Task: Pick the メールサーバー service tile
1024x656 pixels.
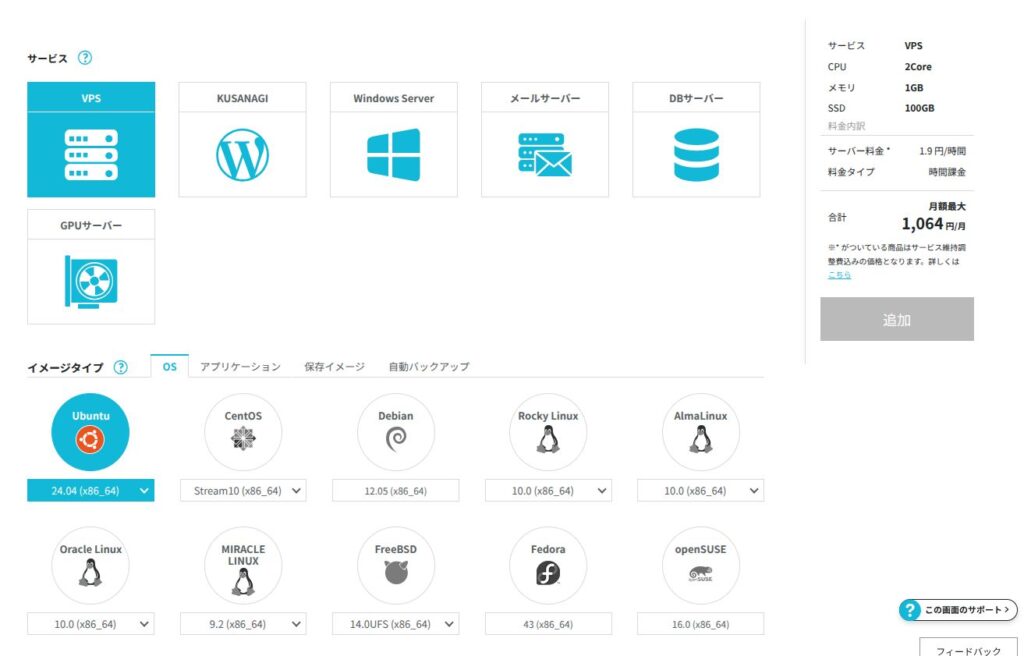Action: 545,139
